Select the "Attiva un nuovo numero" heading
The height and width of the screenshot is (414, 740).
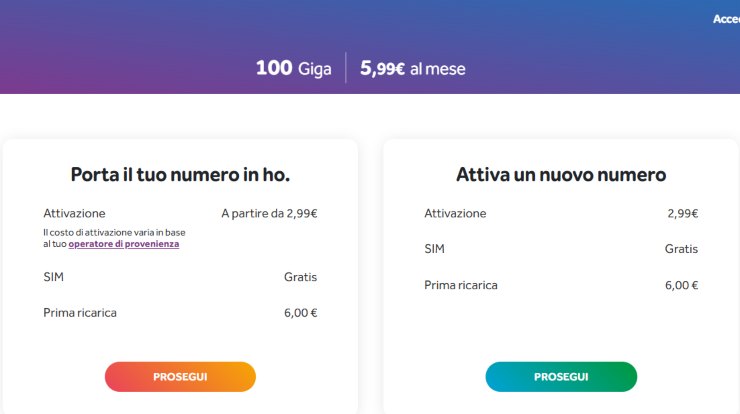(561, 175)
